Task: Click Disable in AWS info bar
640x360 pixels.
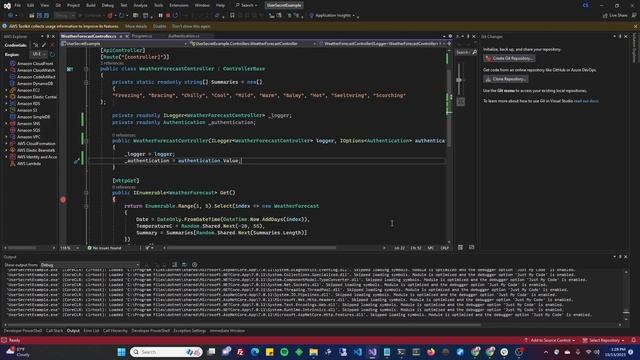Action: pyautogui.click(x=160, y=26)
